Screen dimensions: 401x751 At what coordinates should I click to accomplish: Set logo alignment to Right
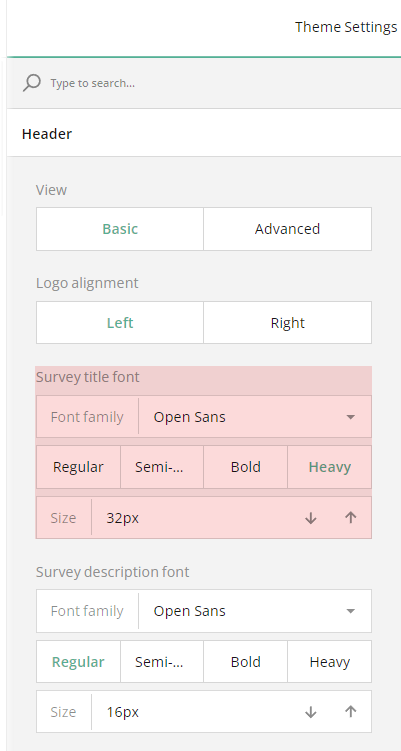click(287, 323)
